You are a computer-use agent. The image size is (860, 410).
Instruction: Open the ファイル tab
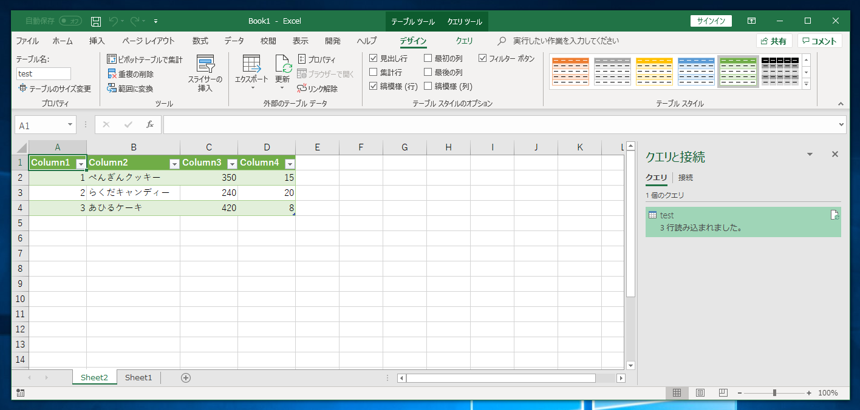[27, 41]
